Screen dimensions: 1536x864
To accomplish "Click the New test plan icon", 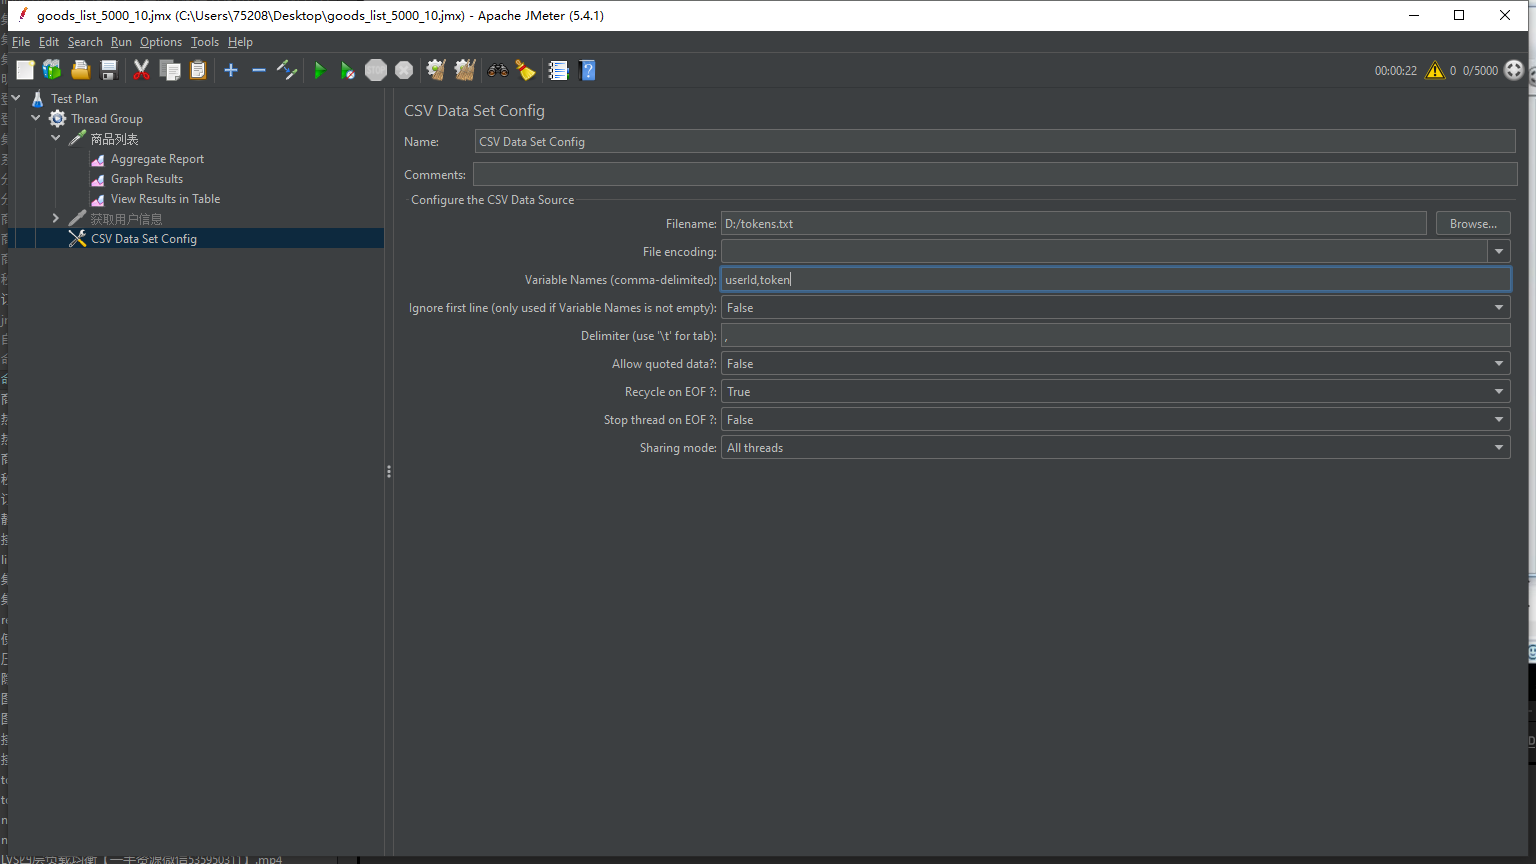I will click(x=25, y=70).
